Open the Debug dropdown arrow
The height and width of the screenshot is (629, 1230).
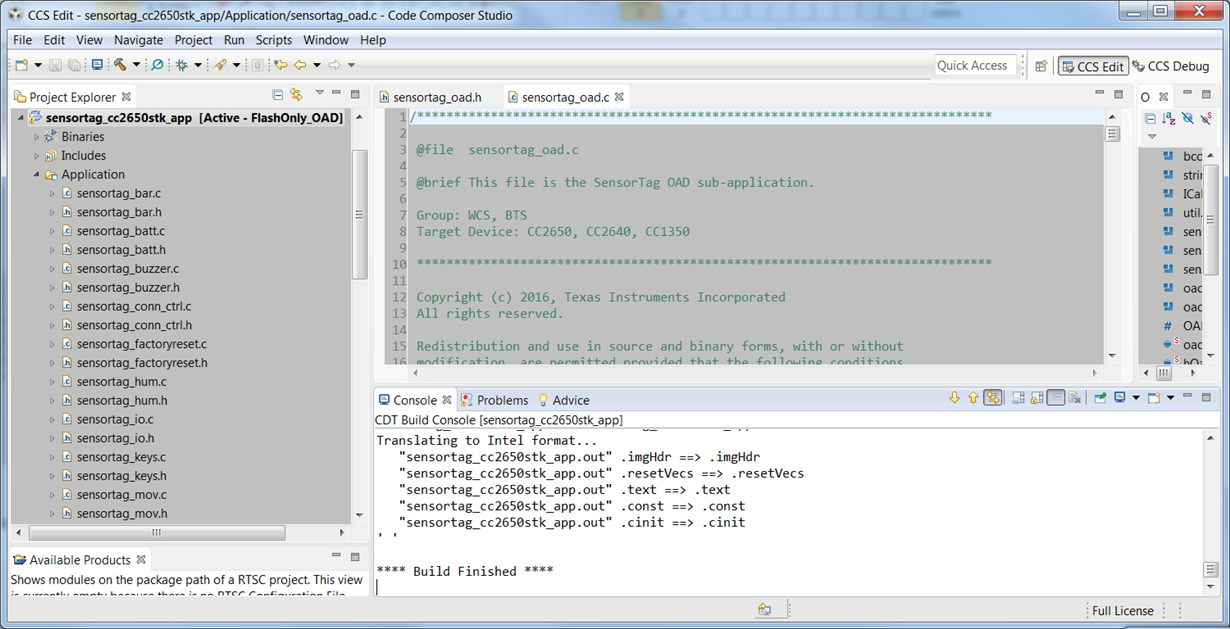pos(198,65)
